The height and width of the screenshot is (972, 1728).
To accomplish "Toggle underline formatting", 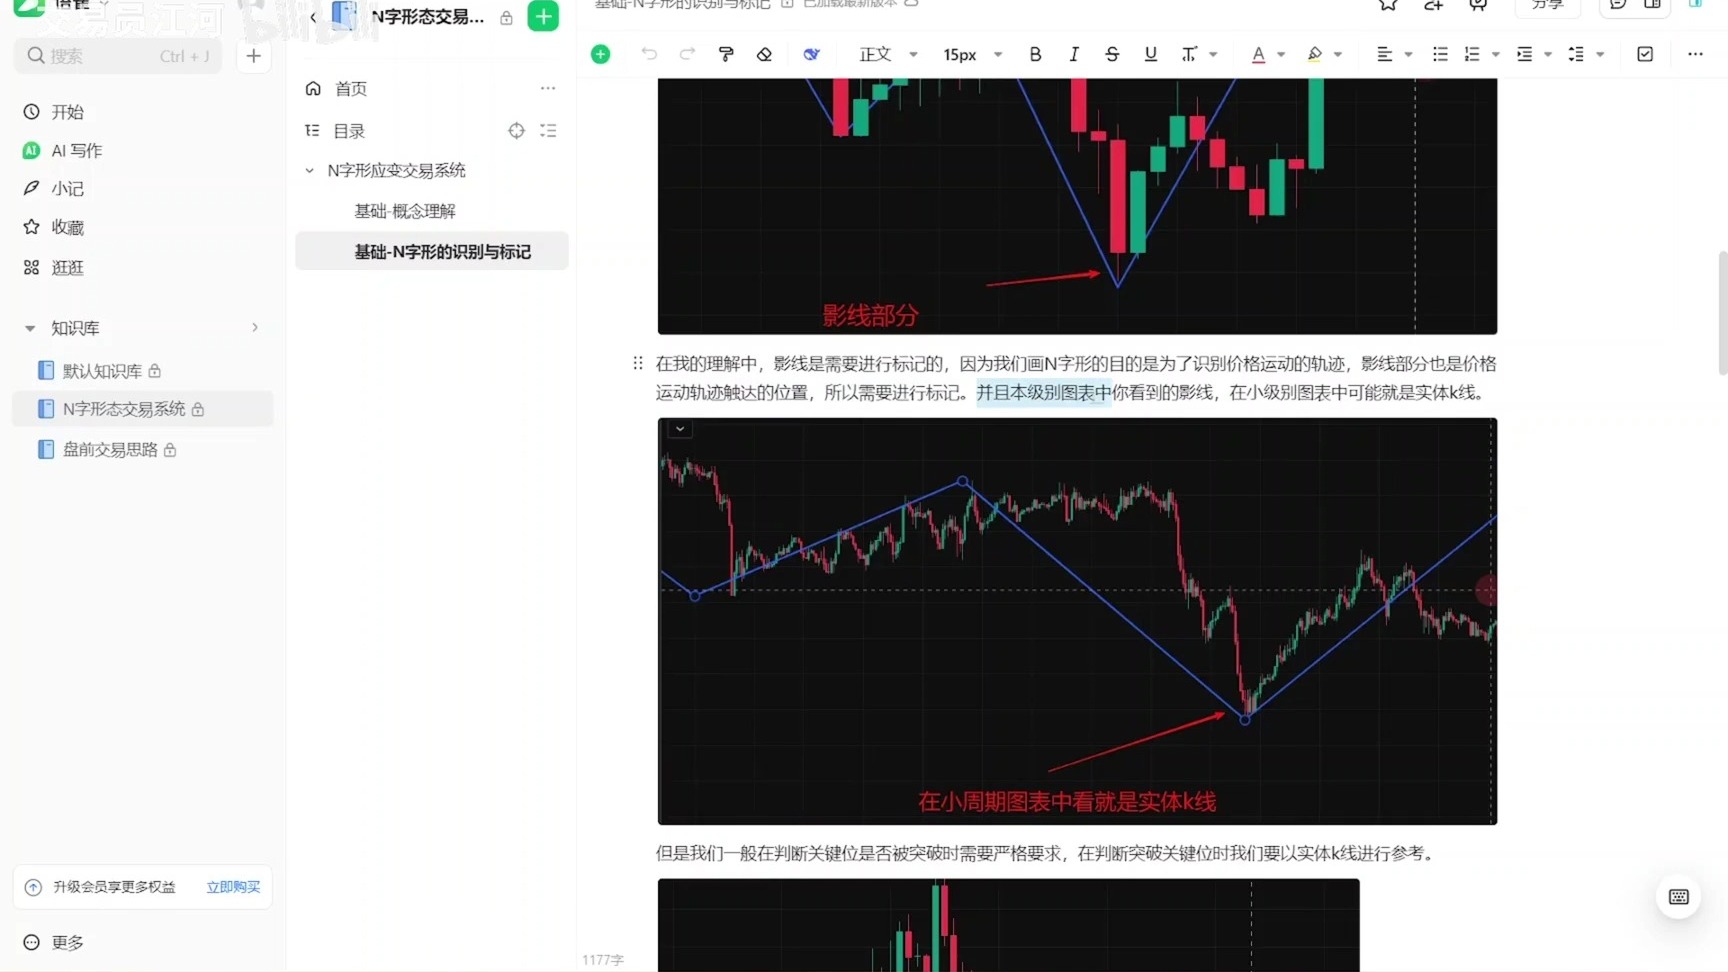I will [x=1150, y=54].
